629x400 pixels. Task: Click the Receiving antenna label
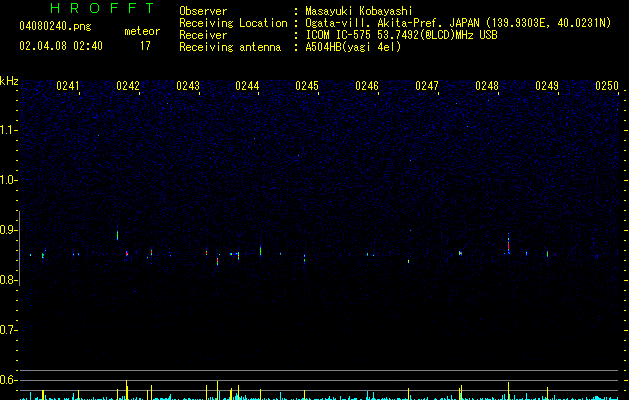coord(230,47)
